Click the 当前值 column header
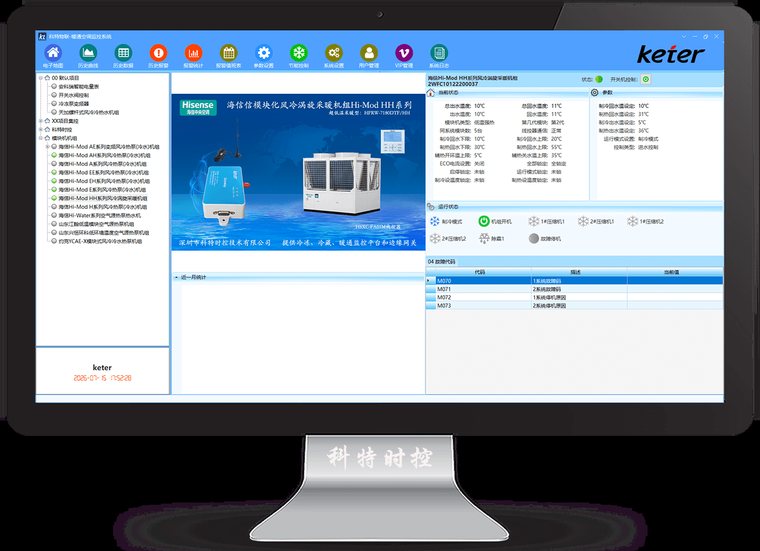Viewport: 760px width, 551px height. pos(672,272)
